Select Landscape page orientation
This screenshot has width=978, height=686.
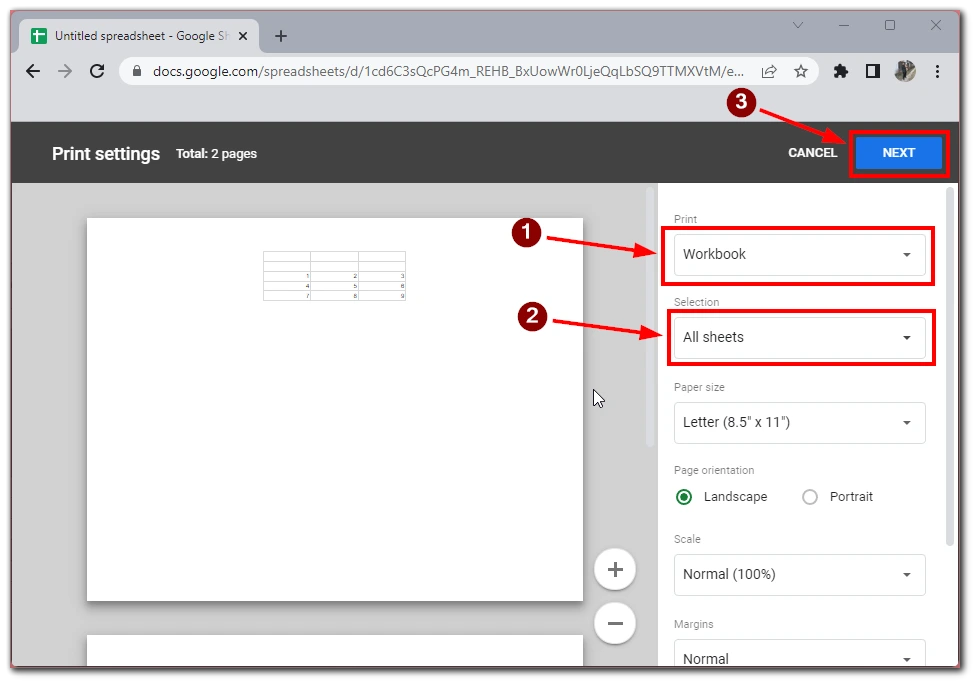(684, 497)
